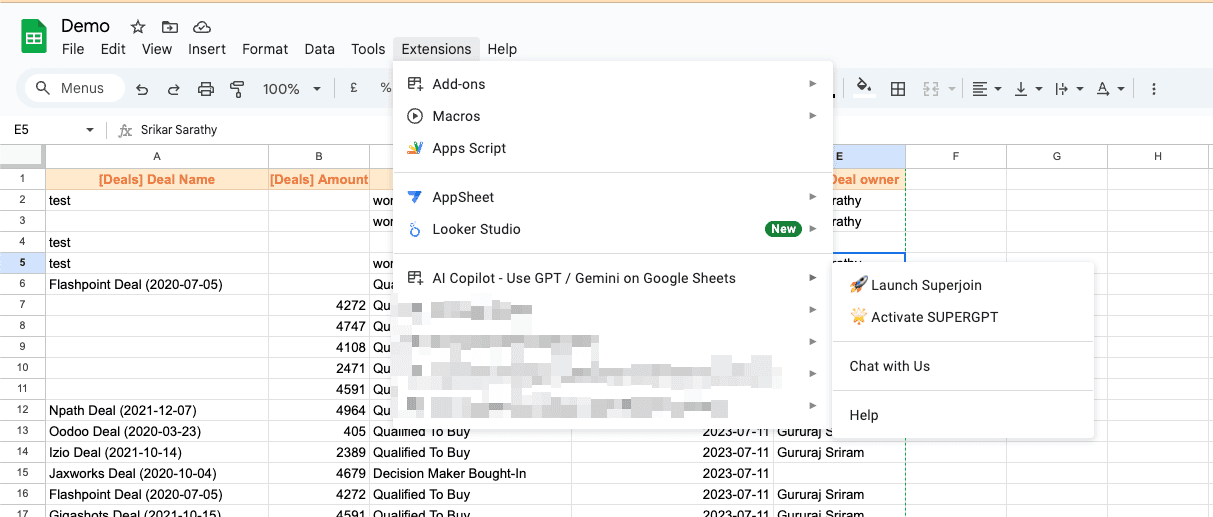Click the AppSheet logo icon
This screenshot has width=1213, height=517.
pos(415,197)
